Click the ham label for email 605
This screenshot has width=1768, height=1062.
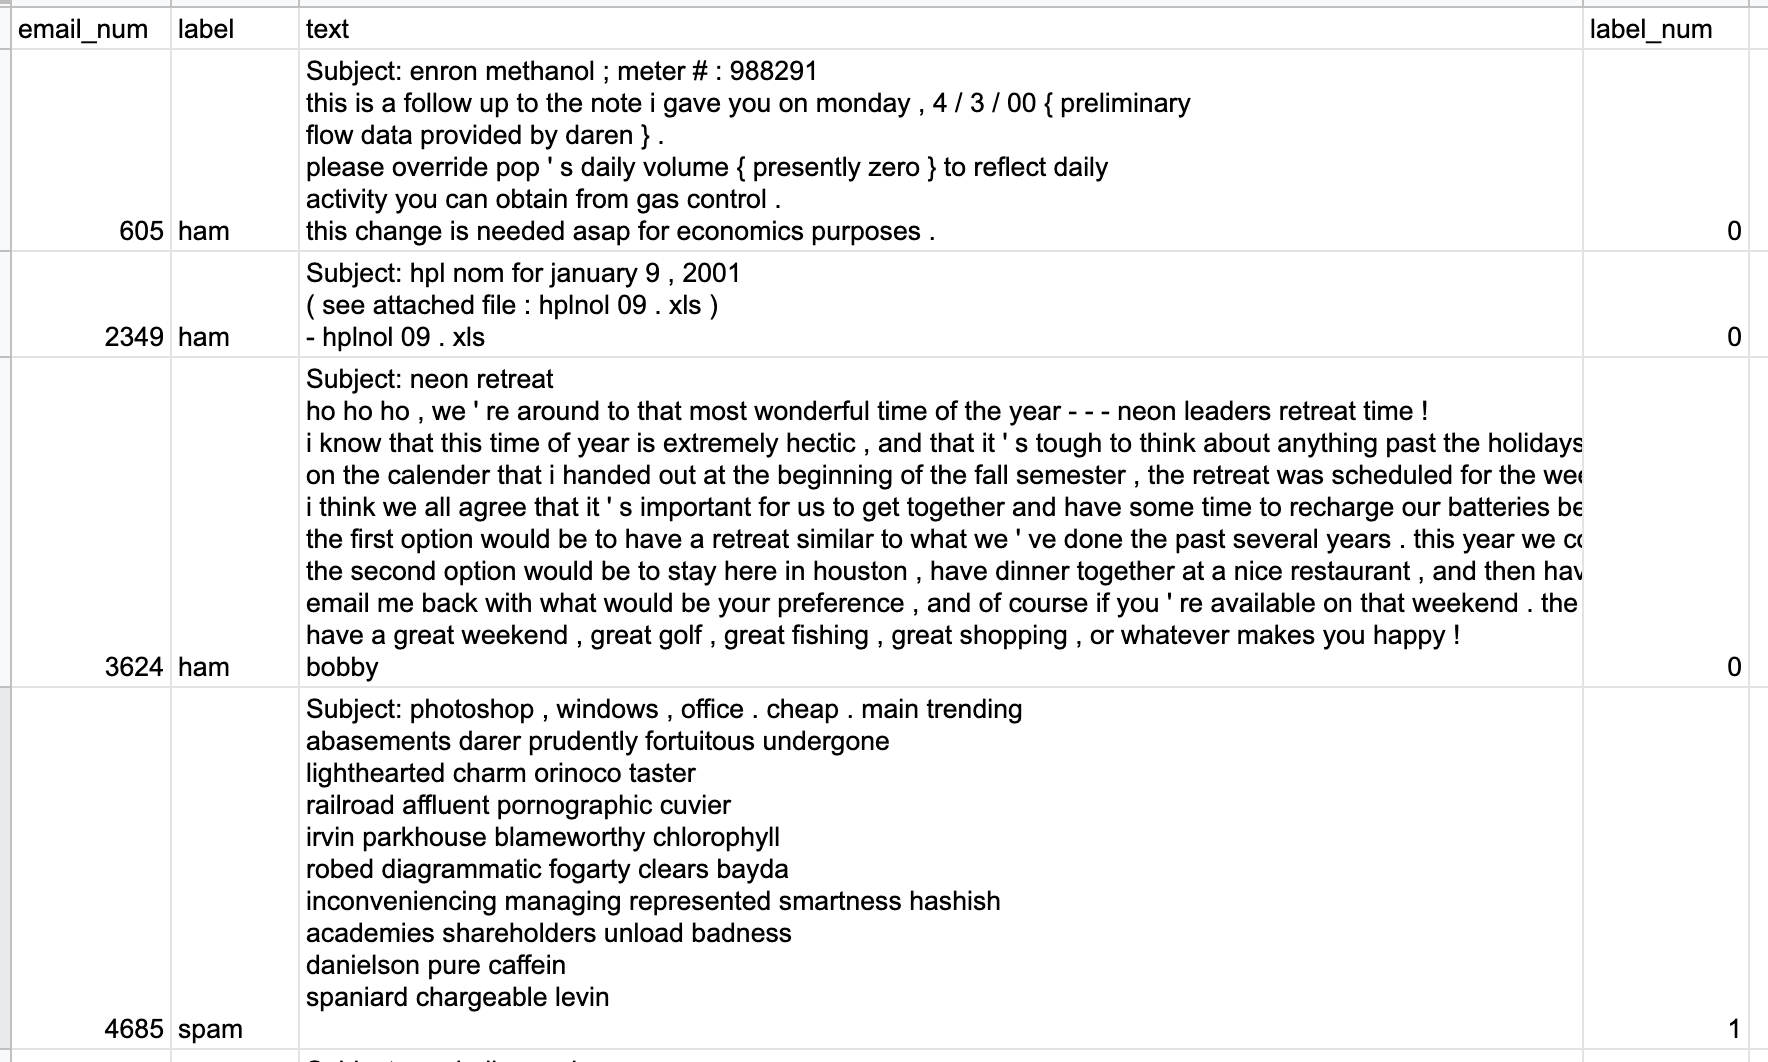(x=235, y=150)
